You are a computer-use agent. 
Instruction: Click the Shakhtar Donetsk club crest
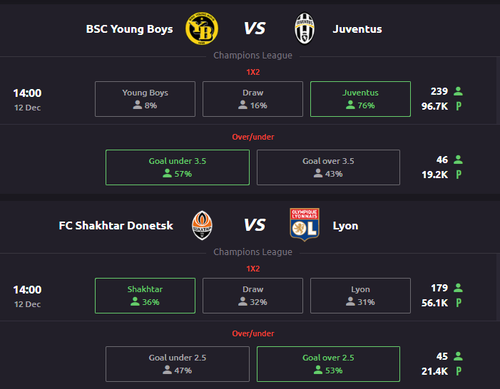[202, 225]
